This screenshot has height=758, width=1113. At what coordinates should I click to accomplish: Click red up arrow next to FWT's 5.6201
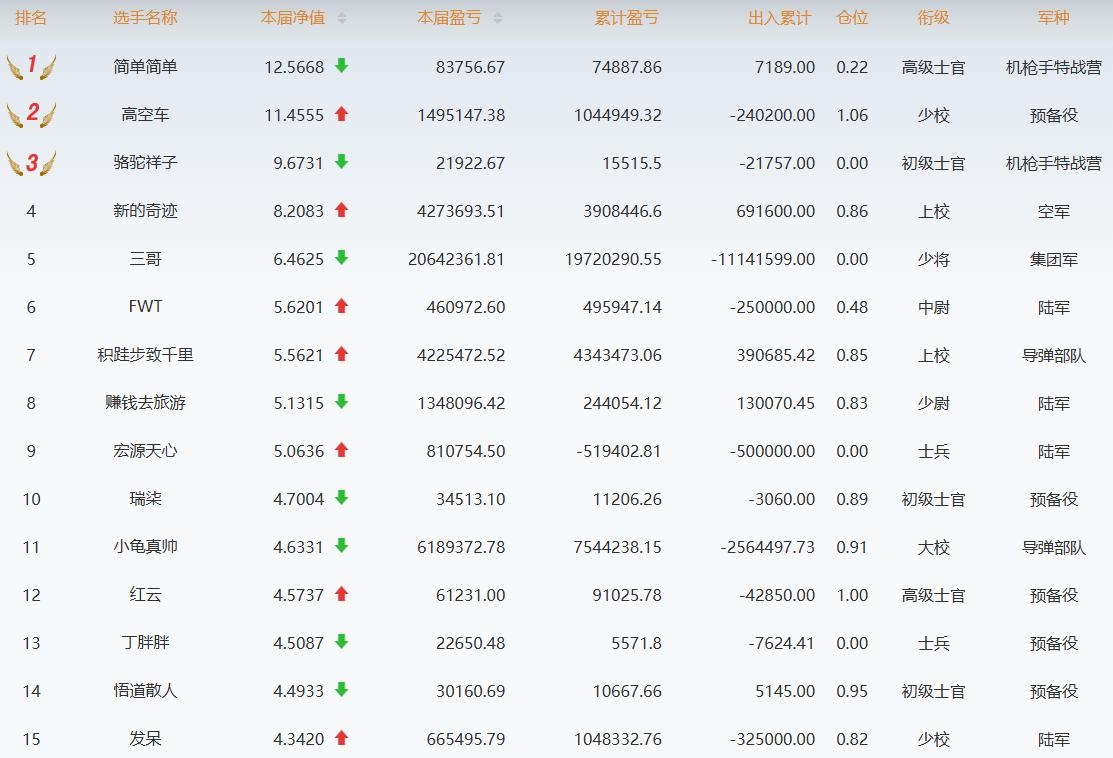pyautogui.click(x=341, y=306)
